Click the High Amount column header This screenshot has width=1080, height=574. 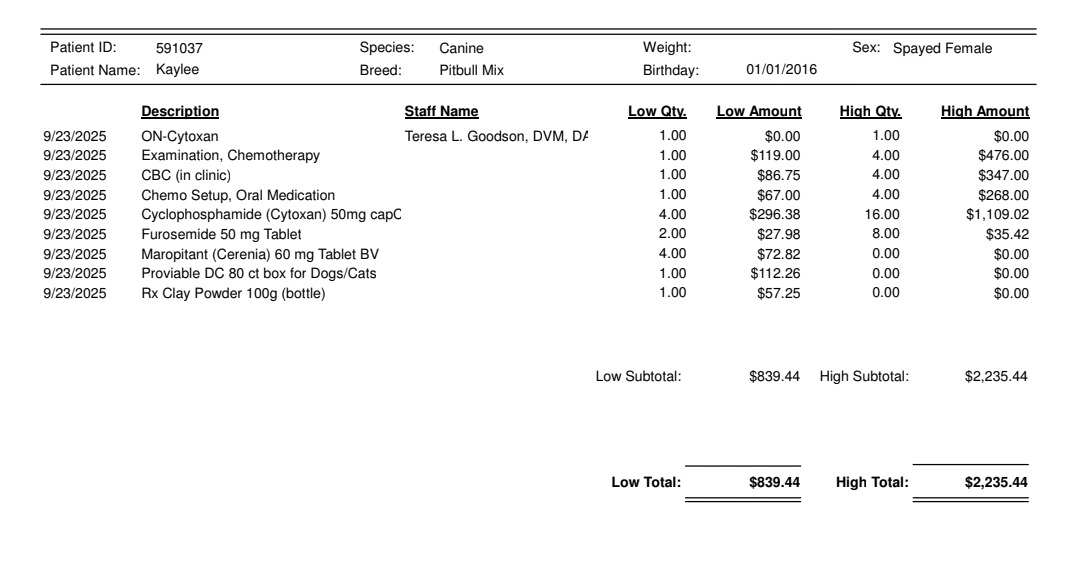point(984,111)
